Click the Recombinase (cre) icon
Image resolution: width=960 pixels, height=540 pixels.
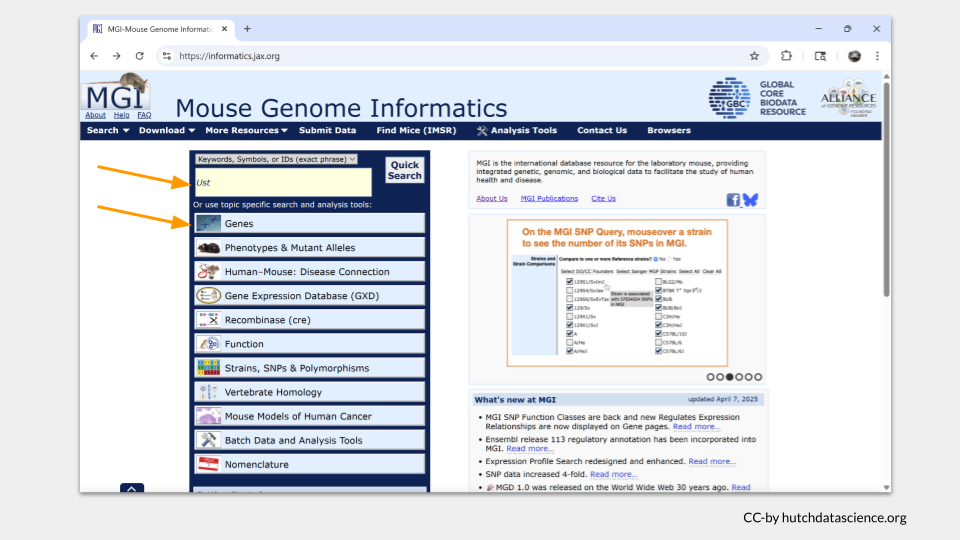coord(208,320)
